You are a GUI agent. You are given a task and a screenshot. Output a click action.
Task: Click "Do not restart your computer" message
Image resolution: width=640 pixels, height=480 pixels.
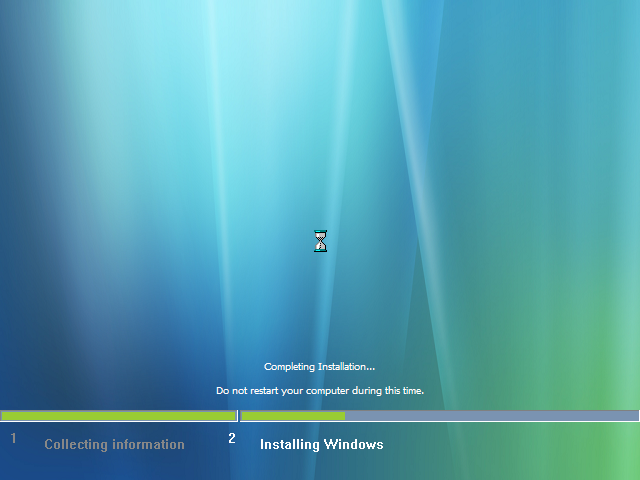pos(320,391)
